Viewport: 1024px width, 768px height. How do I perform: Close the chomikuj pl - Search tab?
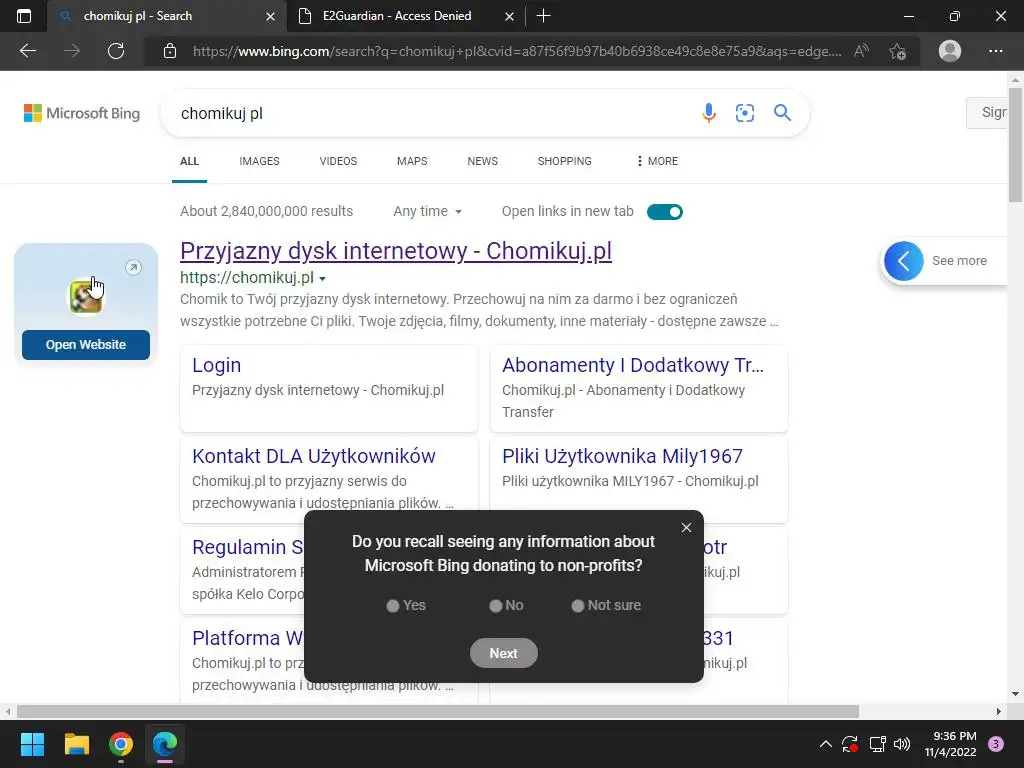pos(270,16)
